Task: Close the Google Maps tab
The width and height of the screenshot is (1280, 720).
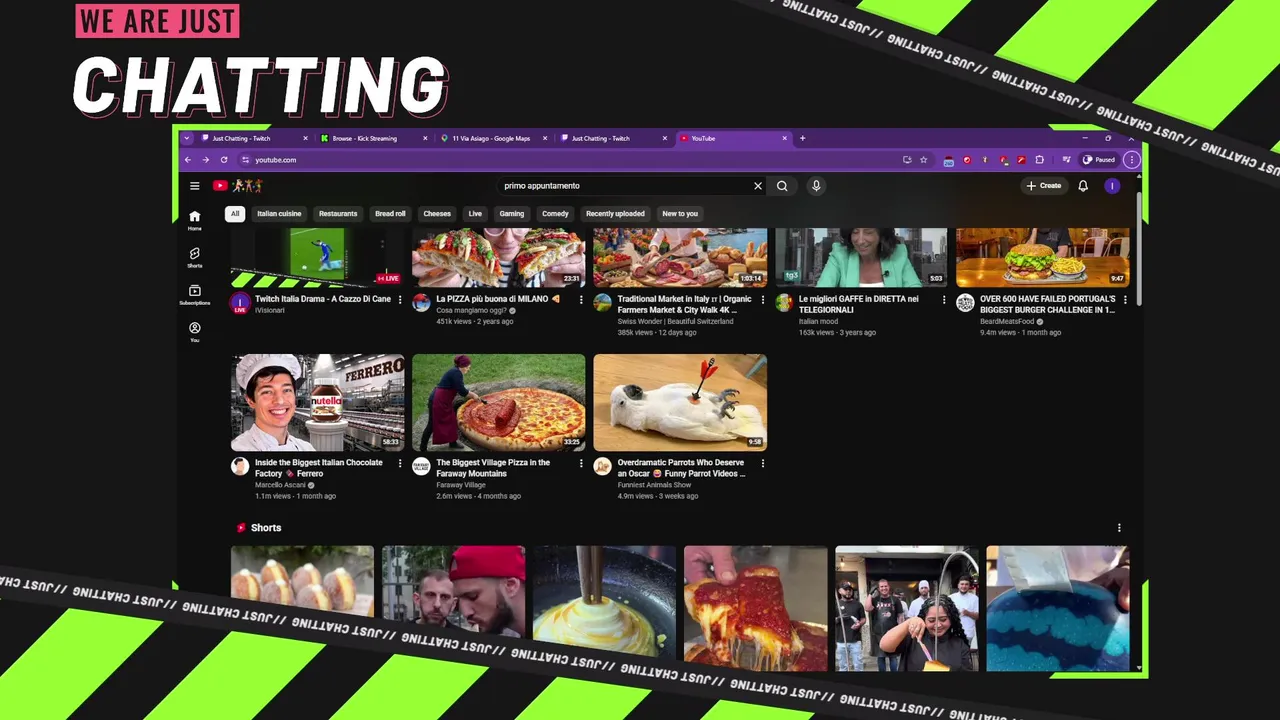Action: (545, 138)
